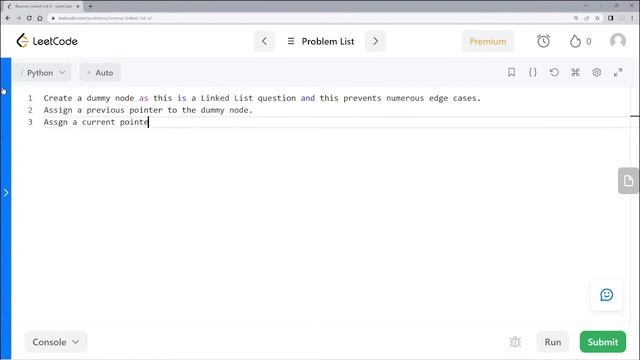Screen dimensions: 640x360
Task: Click the Premium button
Action: pos(488,41)
